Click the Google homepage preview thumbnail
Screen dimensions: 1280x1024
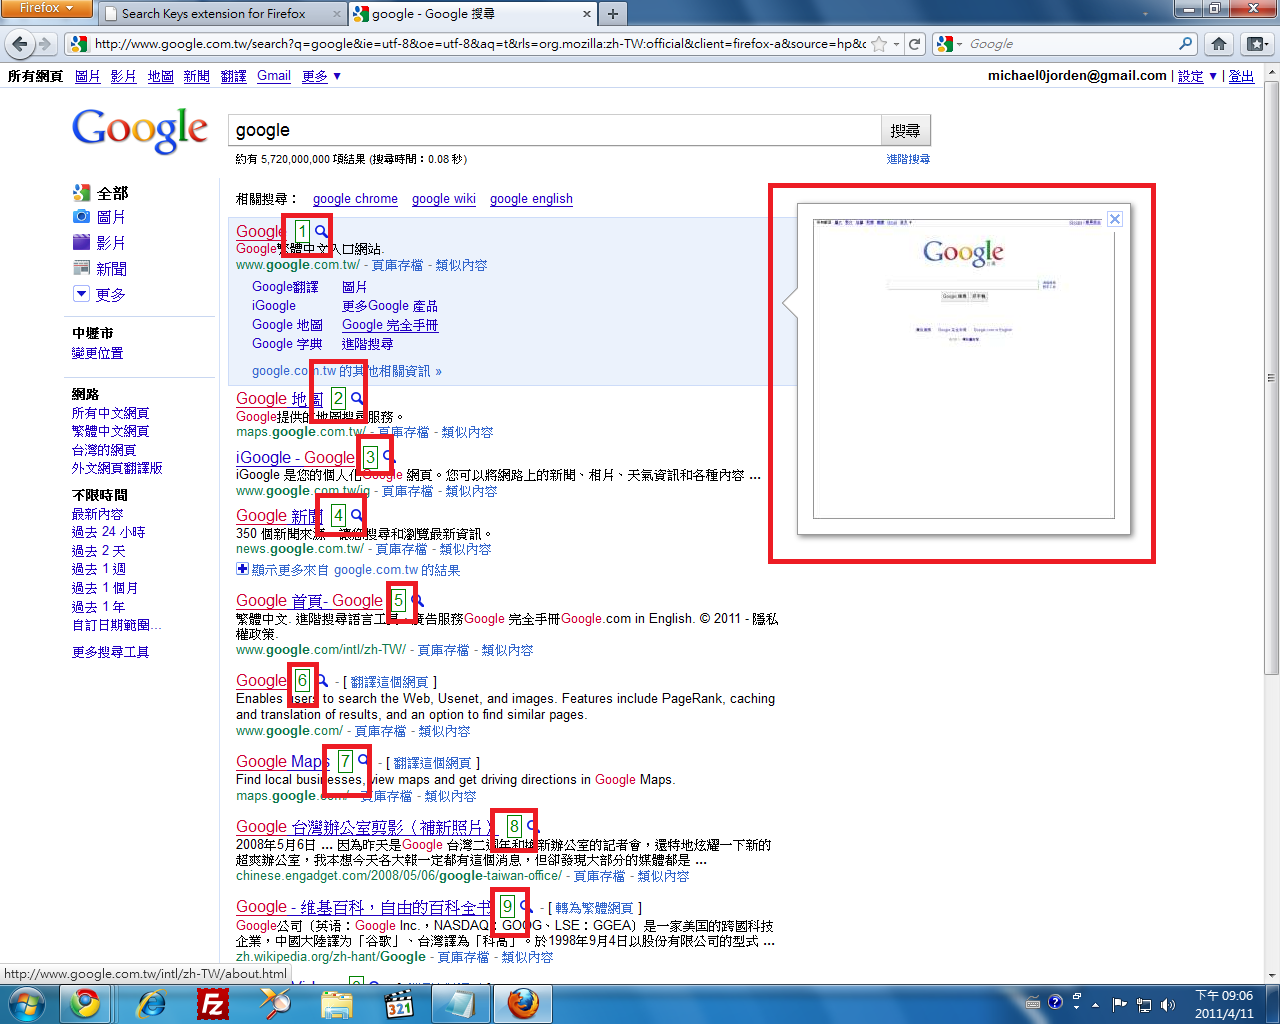click(x=964, y=368)
